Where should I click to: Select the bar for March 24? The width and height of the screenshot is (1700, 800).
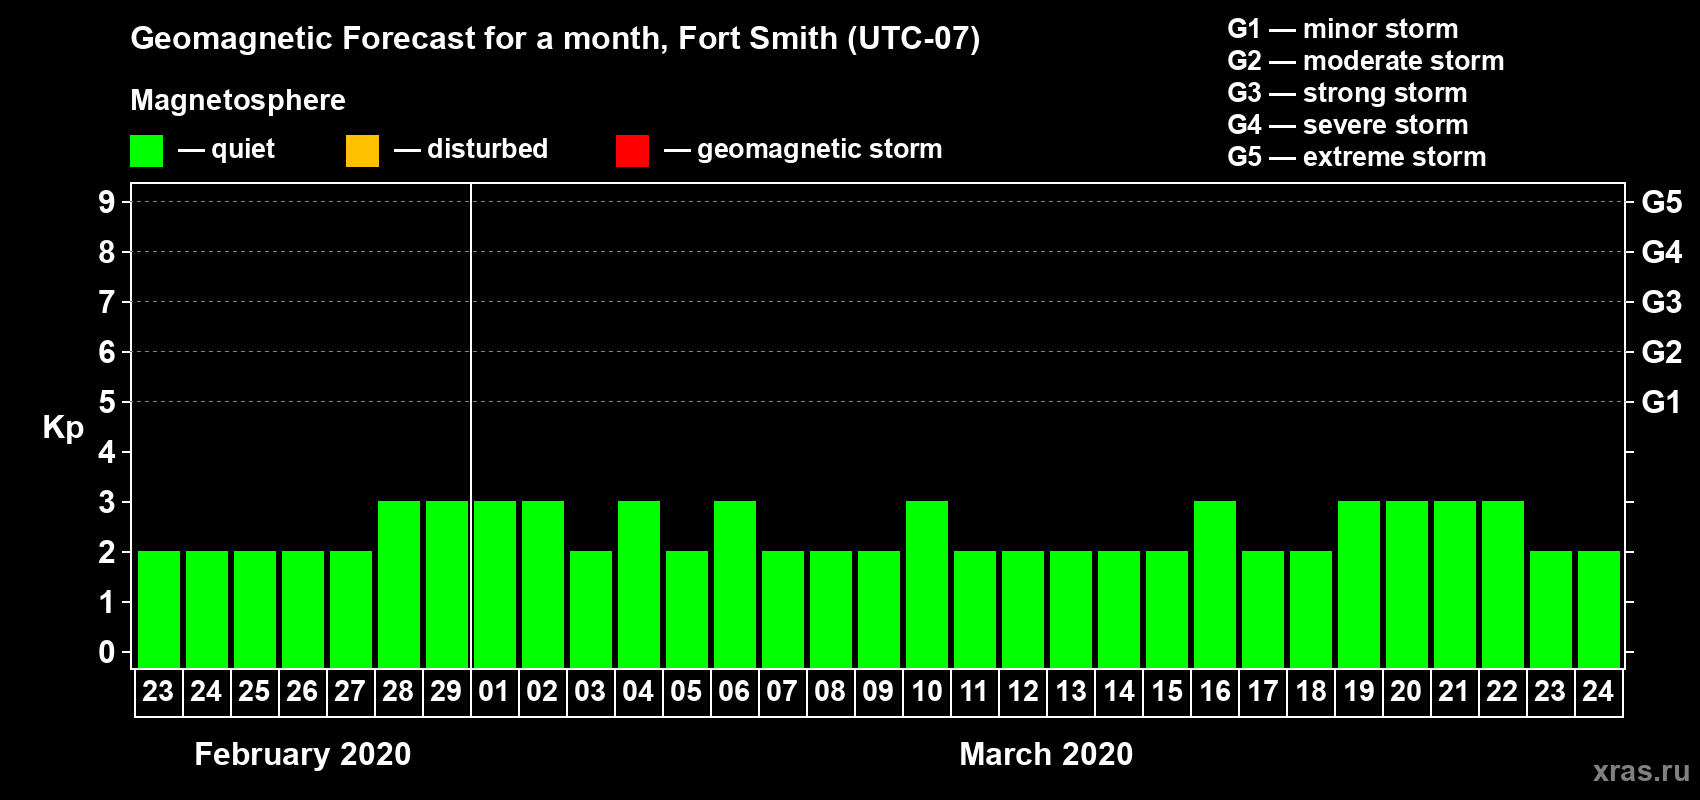point(1599,609)
